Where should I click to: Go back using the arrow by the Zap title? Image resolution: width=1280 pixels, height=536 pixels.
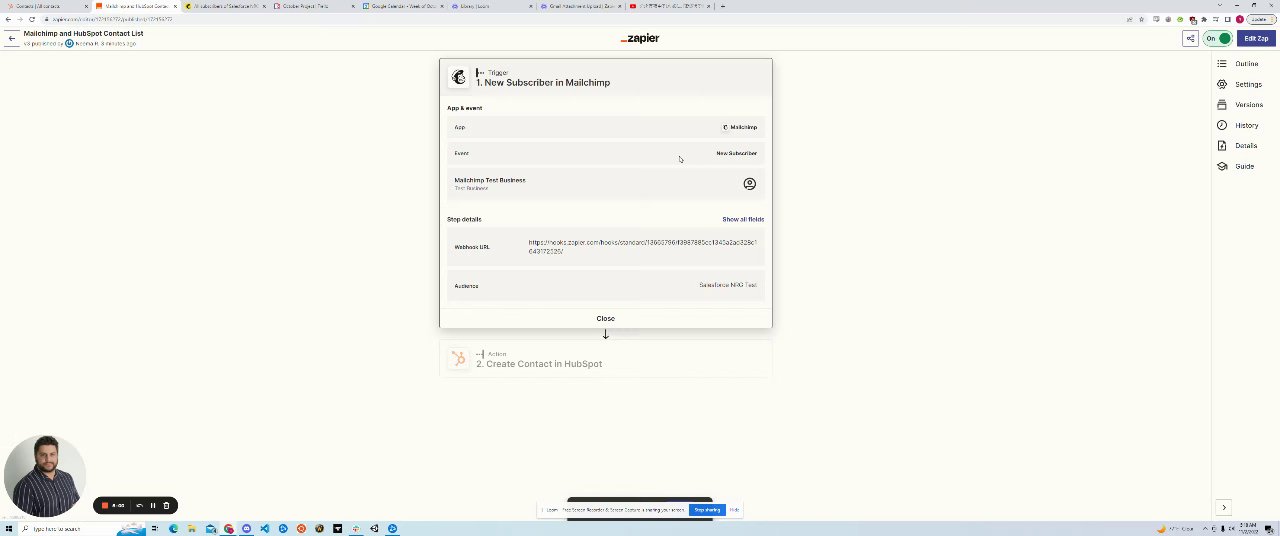(x=11, y=38)
